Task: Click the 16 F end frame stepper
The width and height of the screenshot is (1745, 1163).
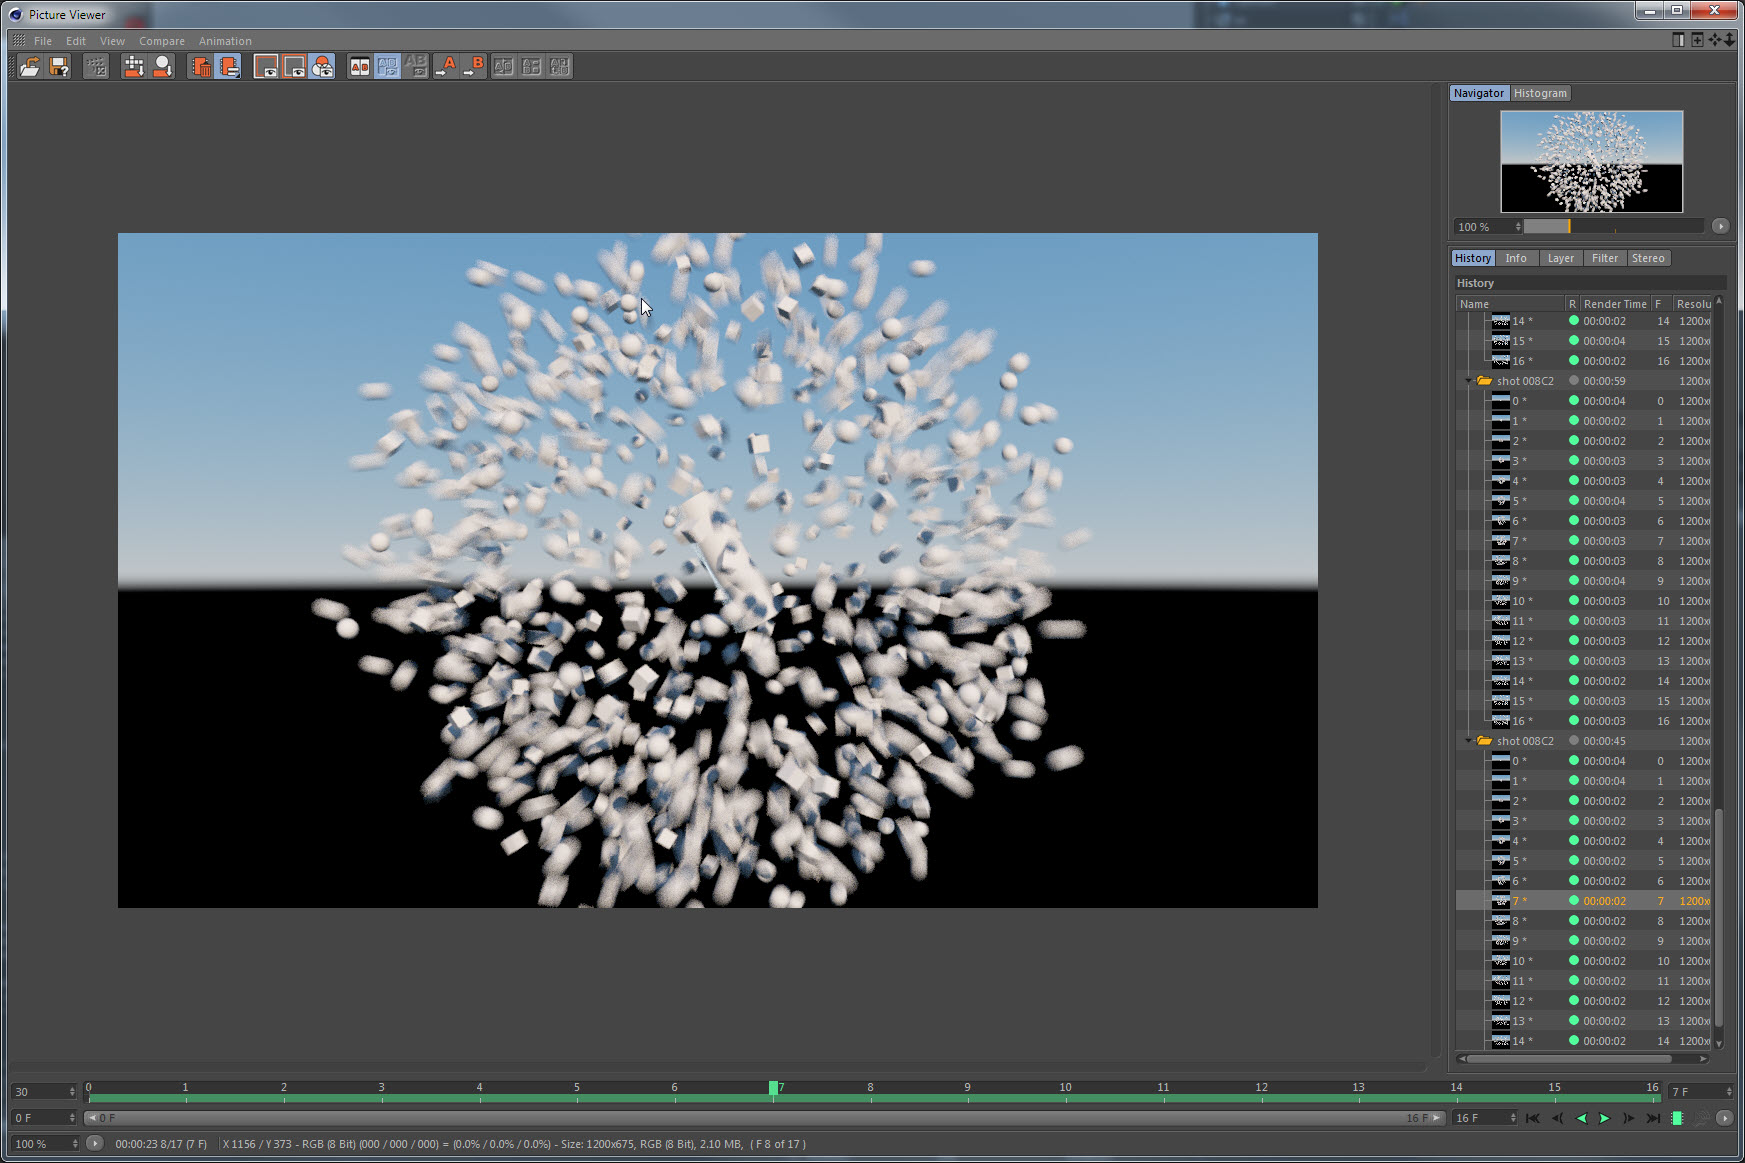Action: (x=1512, y=1118)
